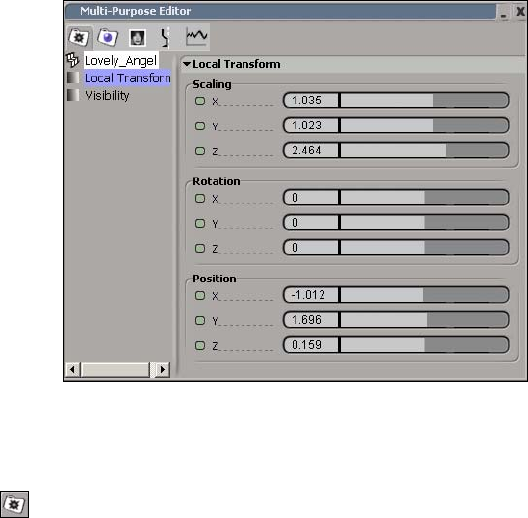Toggle animation button for Position X

click(200, 295)
